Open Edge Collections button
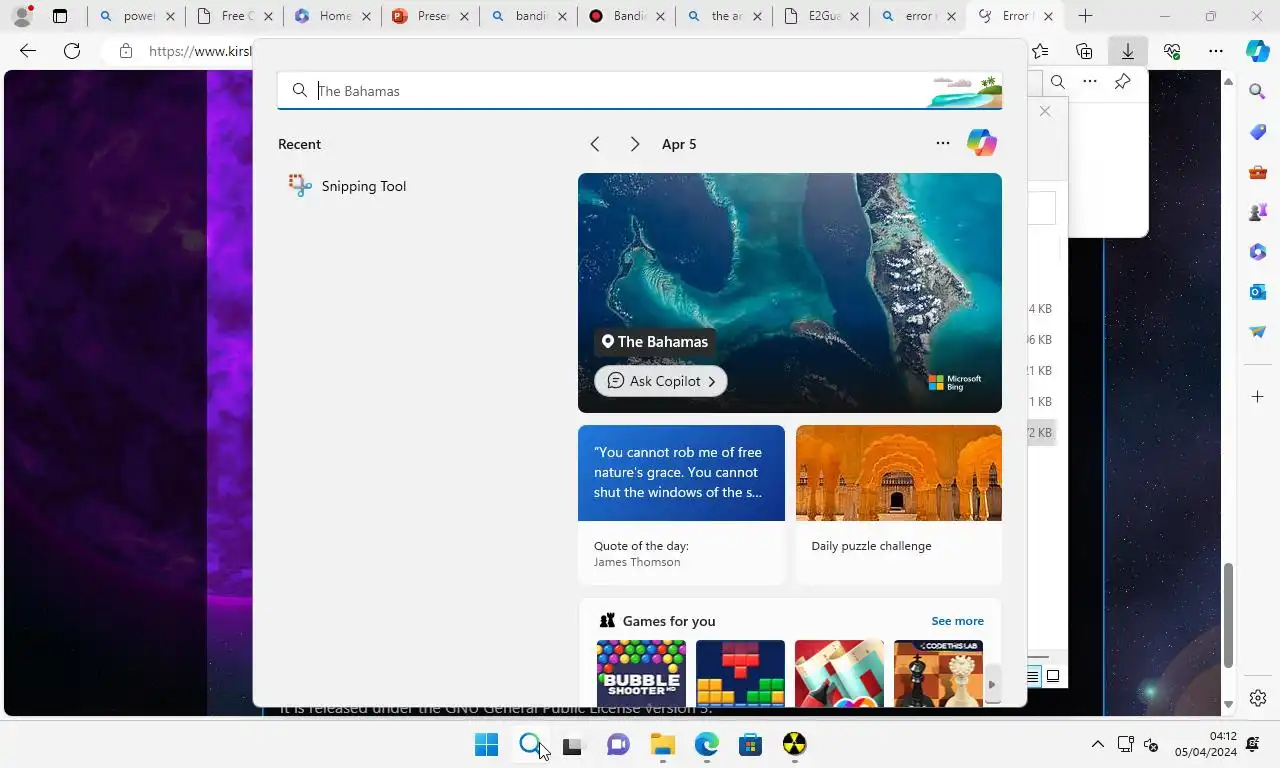 pos(1084,51)
